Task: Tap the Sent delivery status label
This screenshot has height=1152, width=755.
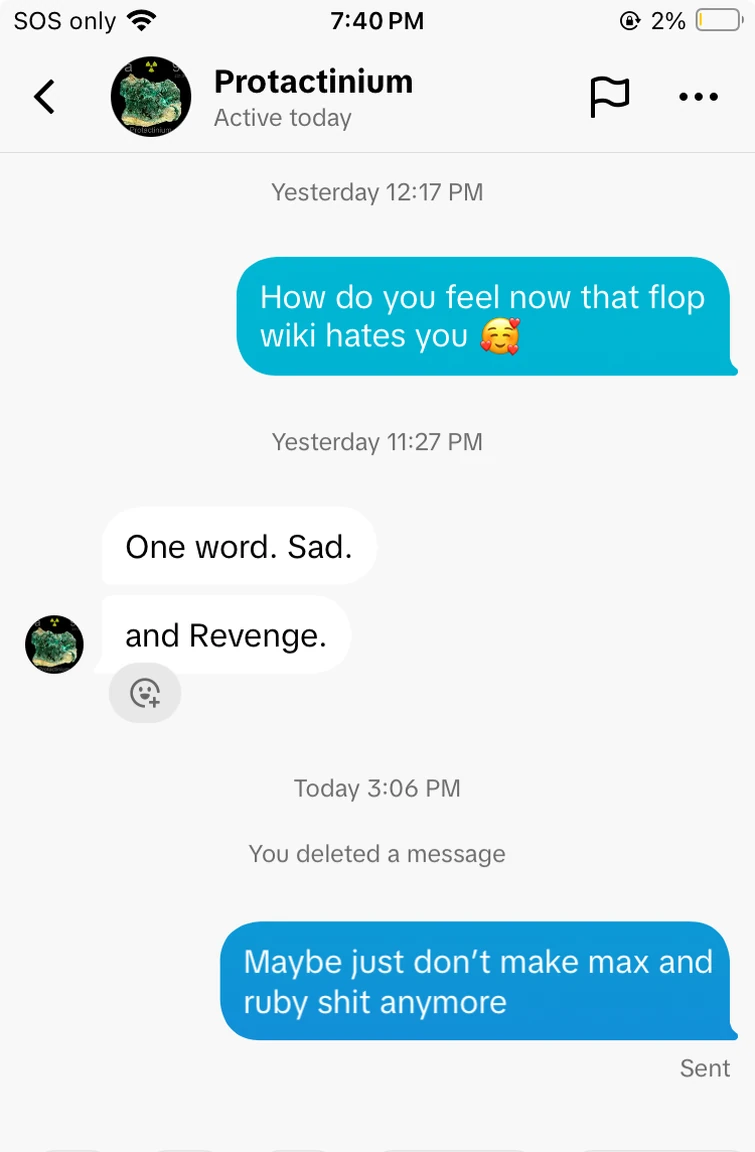Action: (704, 1068)
